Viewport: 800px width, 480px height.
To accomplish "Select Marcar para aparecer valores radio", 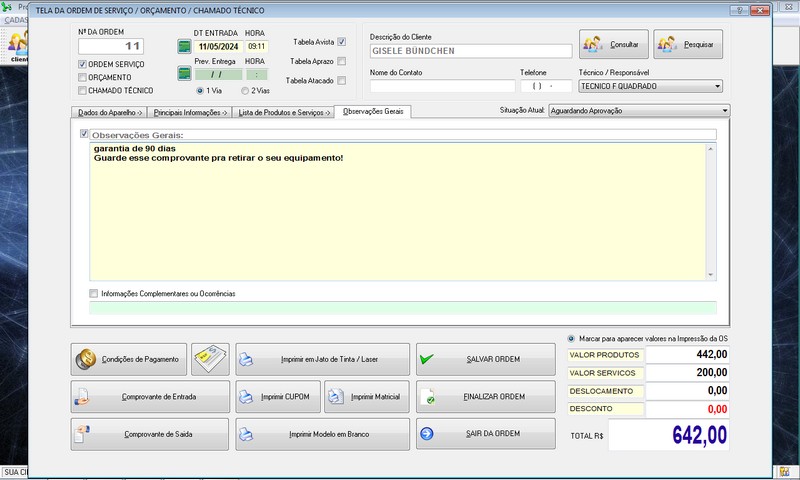I will click(x=571, y=339).
